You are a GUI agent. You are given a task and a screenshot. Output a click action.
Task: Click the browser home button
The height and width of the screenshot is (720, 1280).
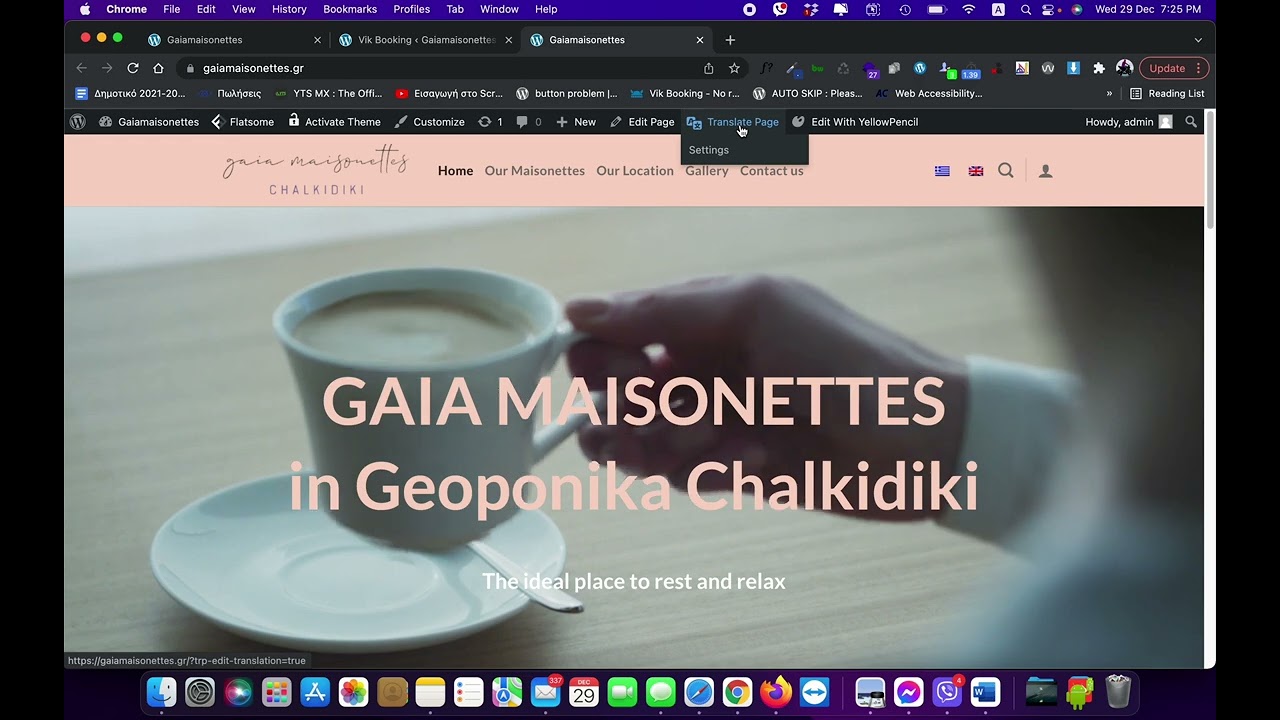click(158, 68)
